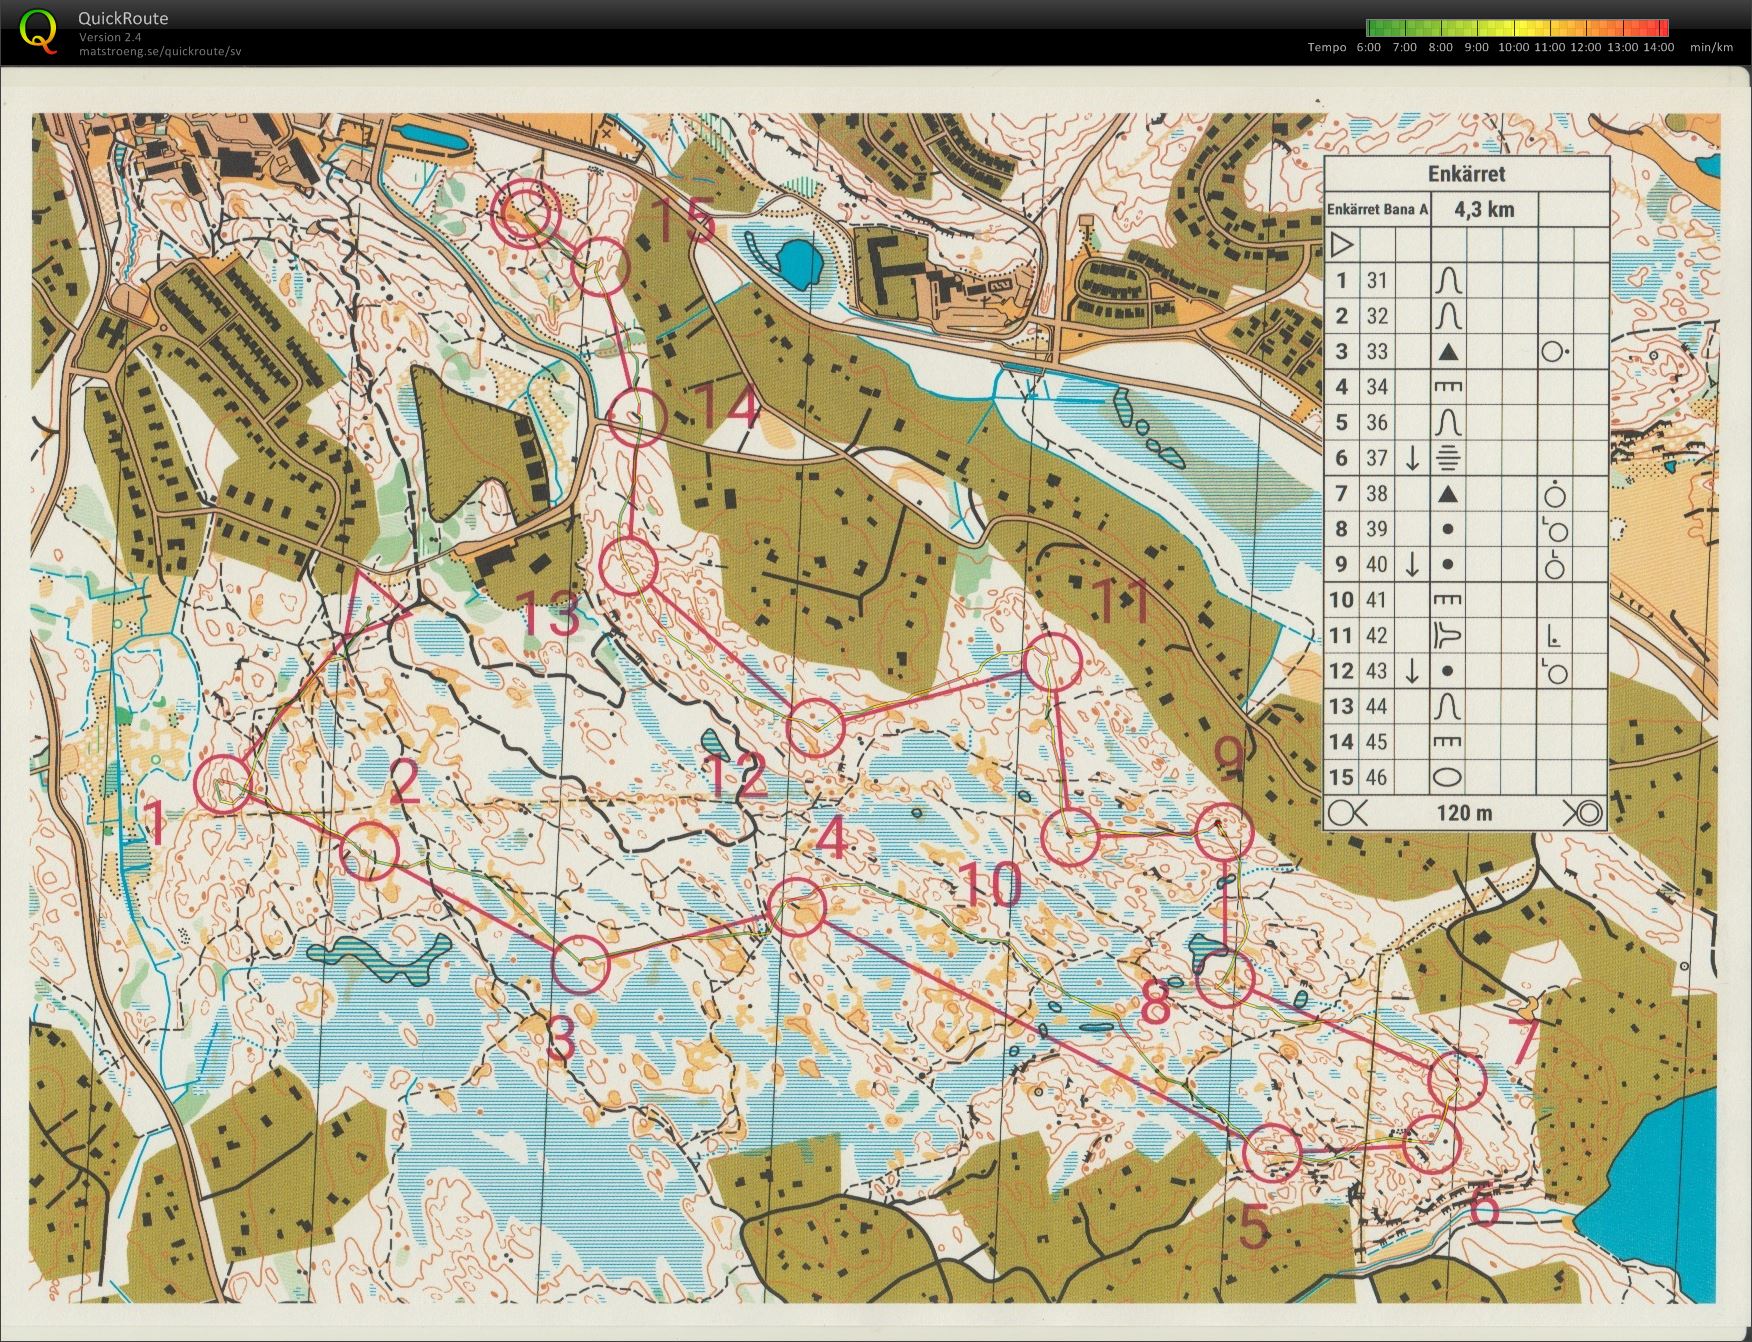Click the dot symbol in control 8 row
This screenshot has height=1342, width=1752.
(x=1448, y=529)
